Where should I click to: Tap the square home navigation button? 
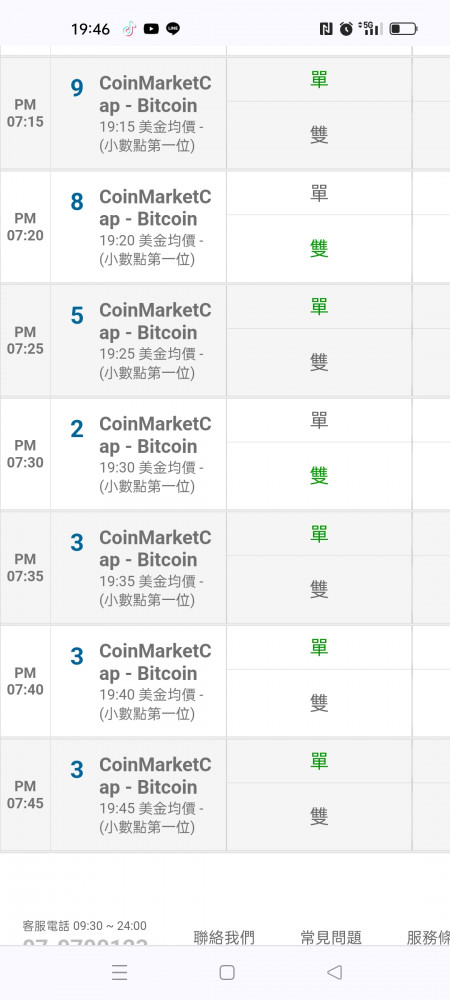point(227,972)
